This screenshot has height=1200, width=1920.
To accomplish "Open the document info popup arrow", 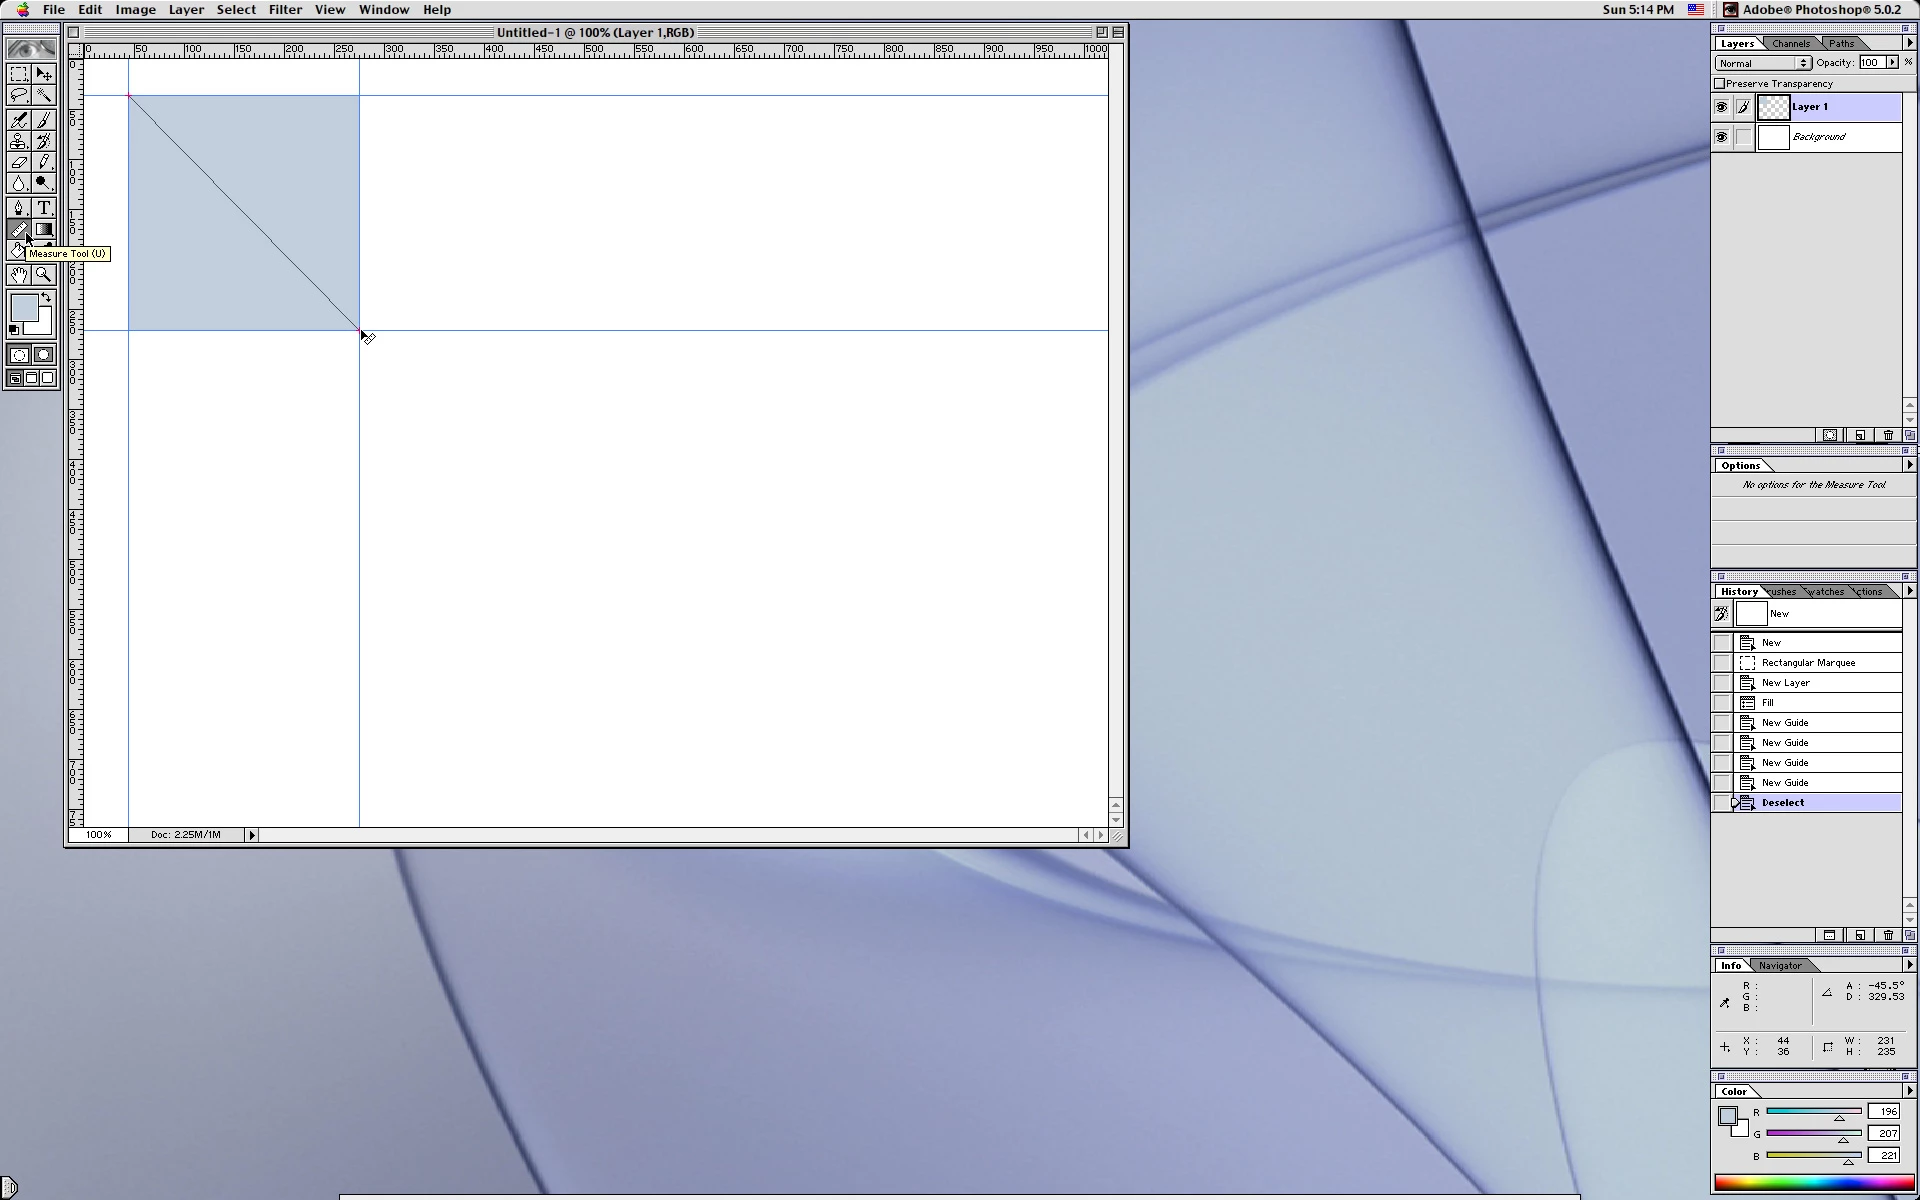I will click(252, 835).
